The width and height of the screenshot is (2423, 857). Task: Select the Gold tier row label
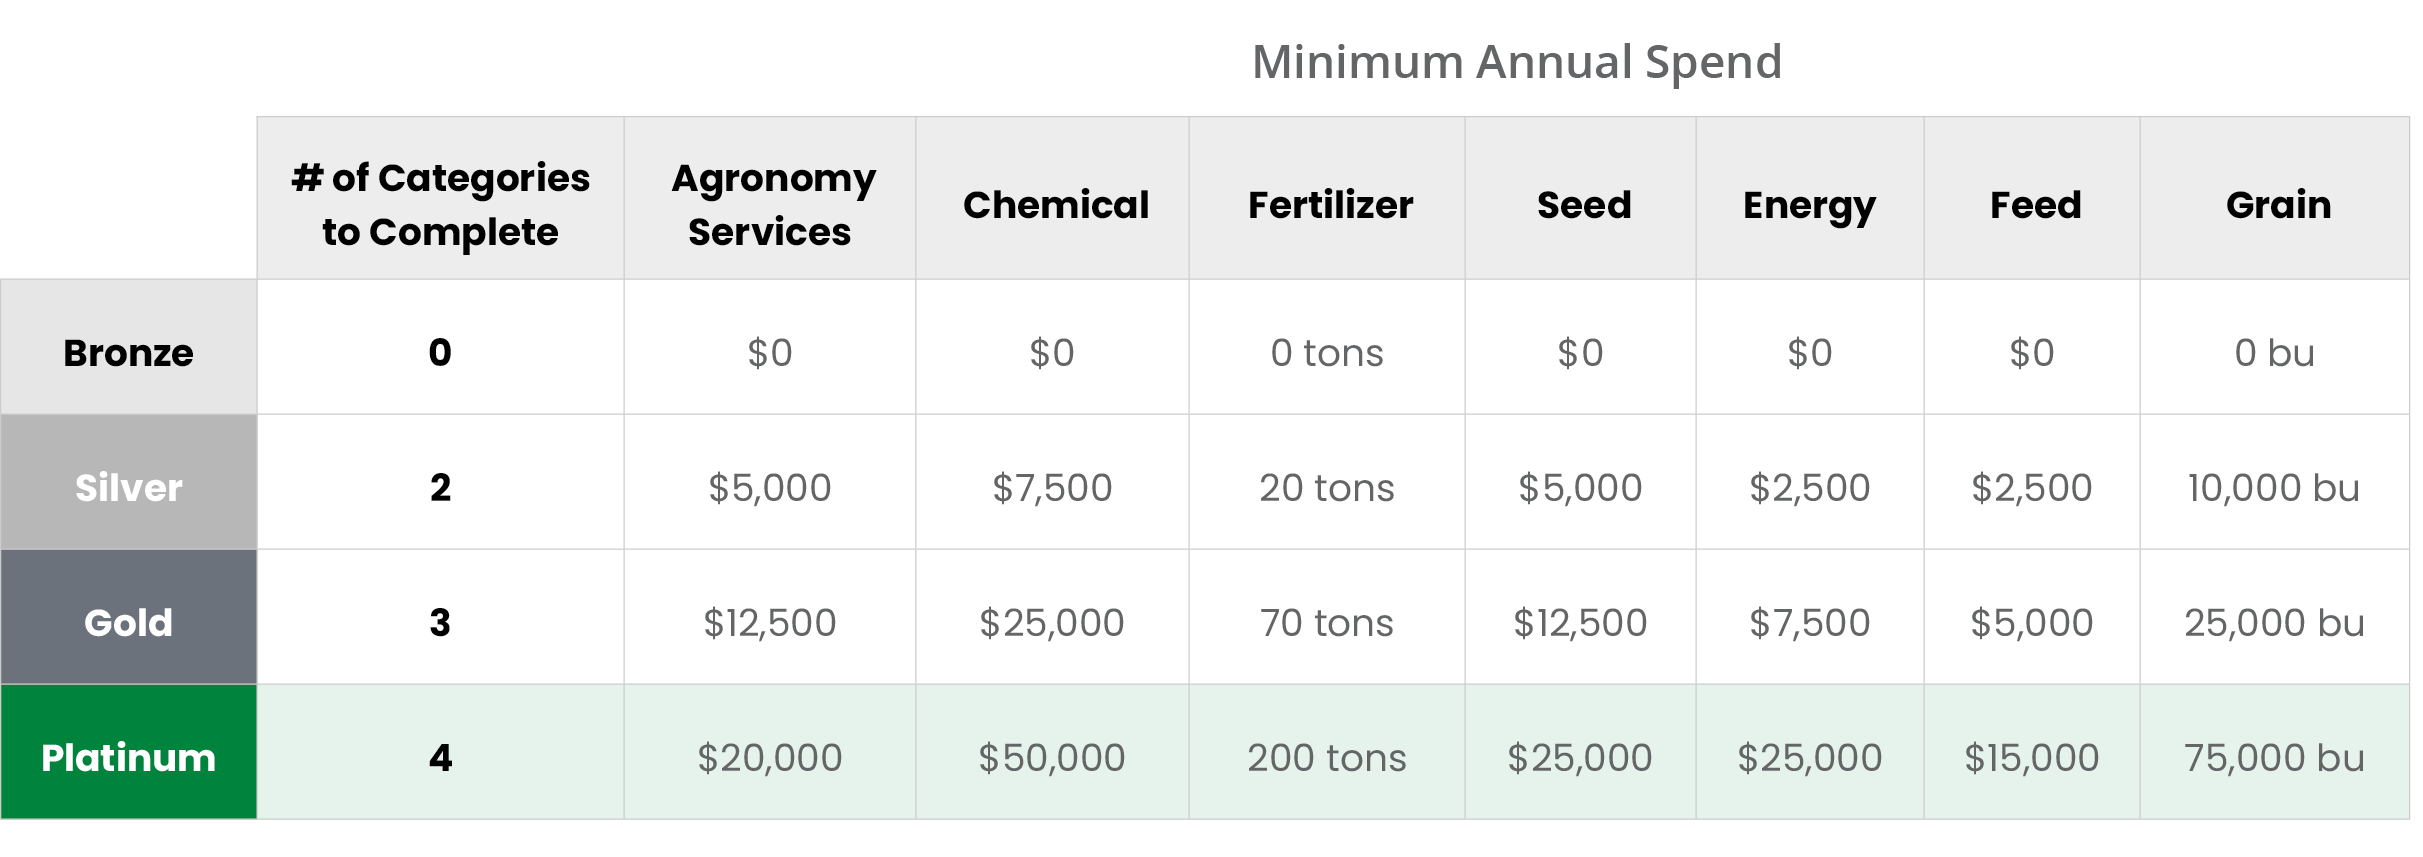click(x=128, y=623)
